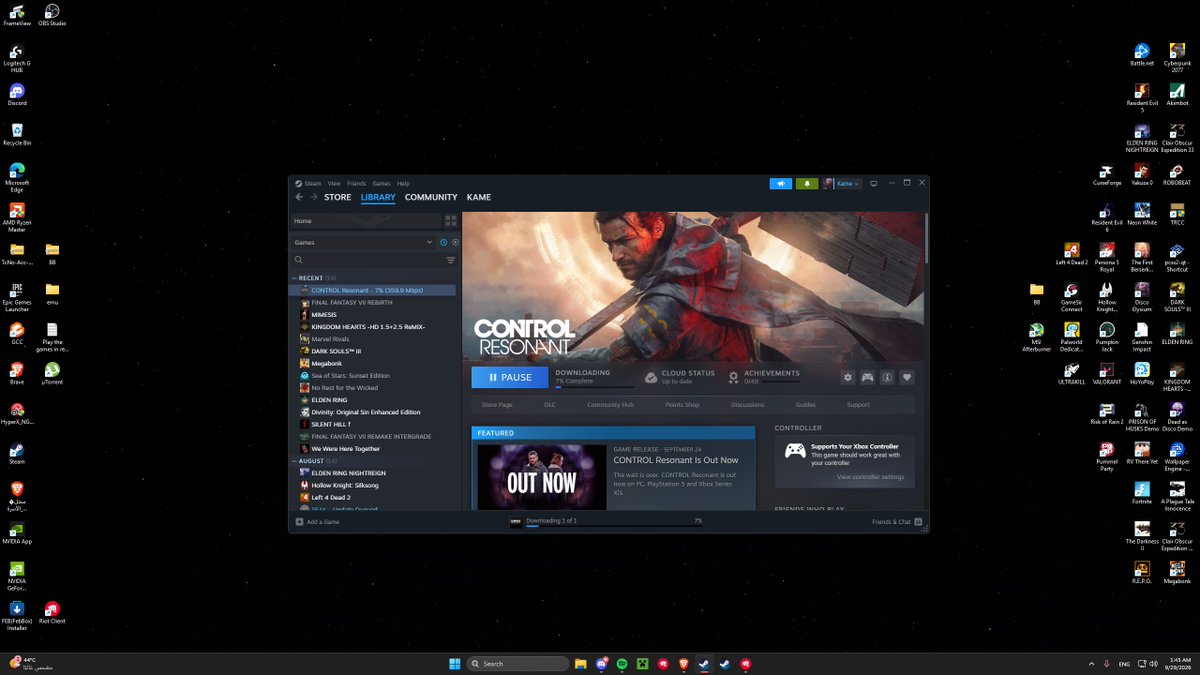
Task: Open the Battle.net desktop icon
Action: [1142, 55]
